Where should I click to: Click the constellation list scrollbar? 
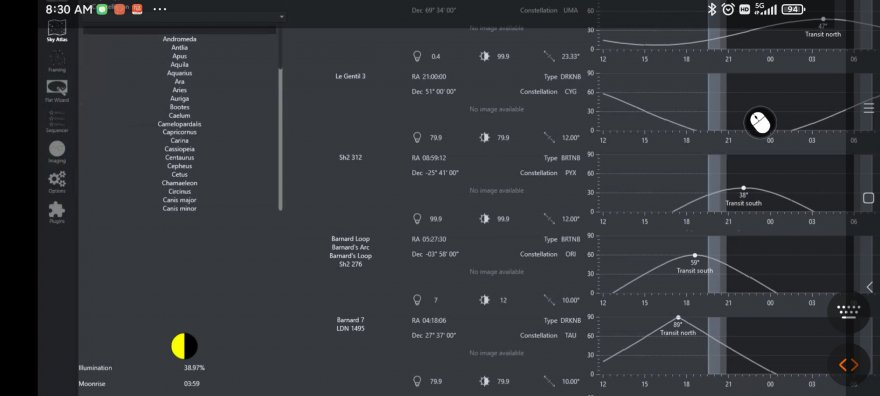(x=280, y=140)
